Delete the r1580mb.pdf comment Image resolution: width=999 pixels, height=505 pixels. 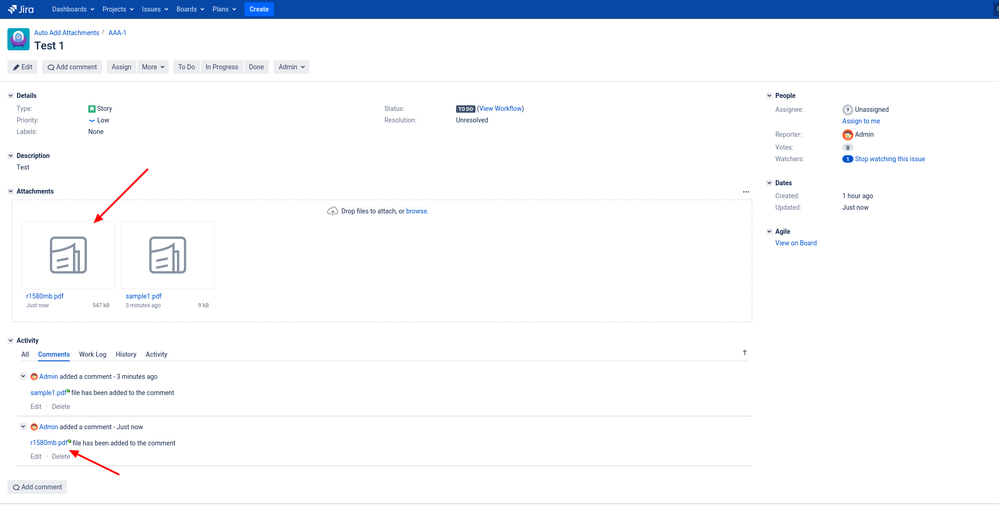click(61, 457)
